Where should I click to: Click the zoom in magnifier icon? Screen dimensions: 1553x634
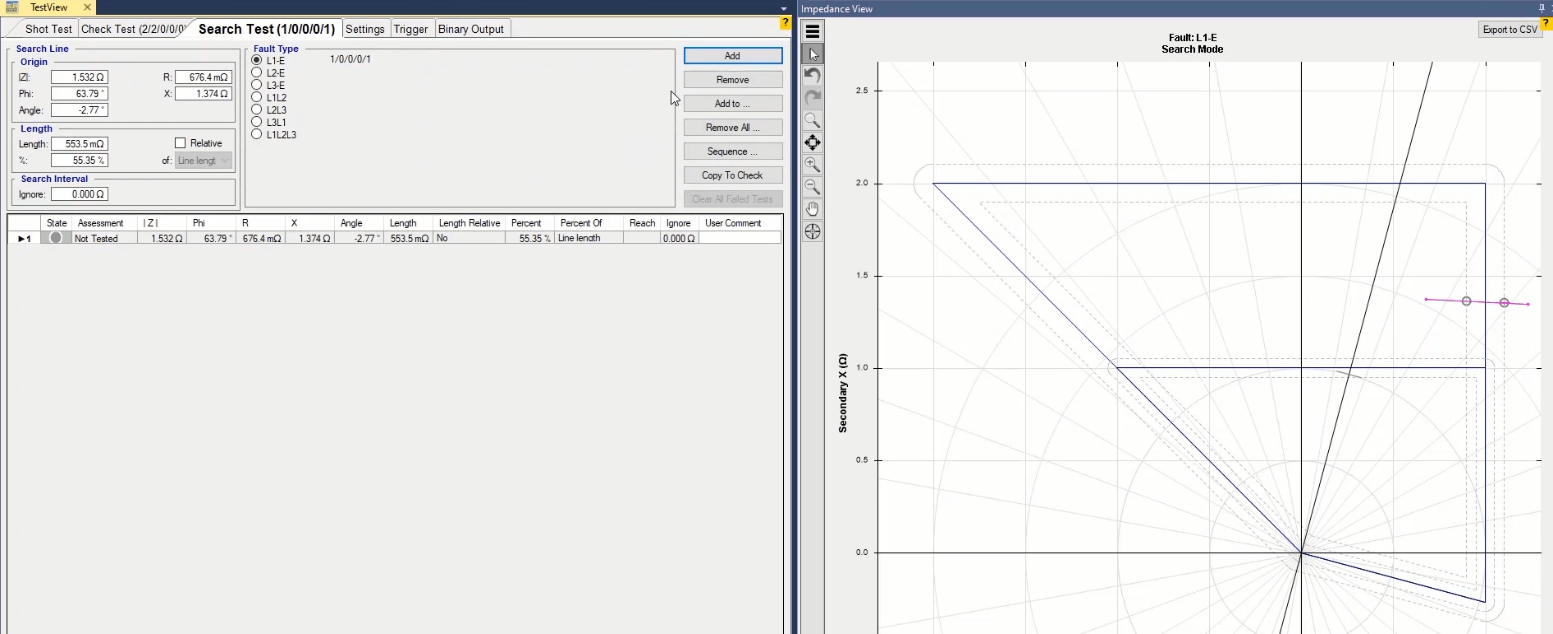tap(812, 165)
